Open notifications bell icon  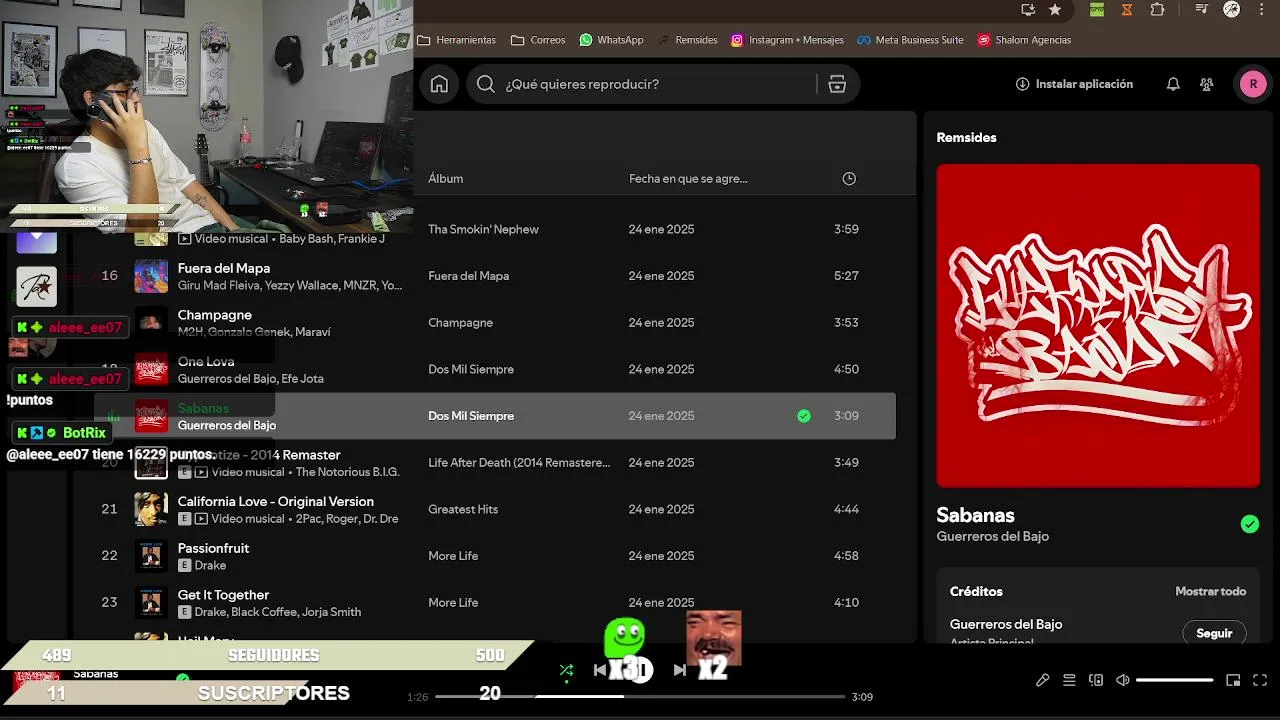[x=1173, y=84]
